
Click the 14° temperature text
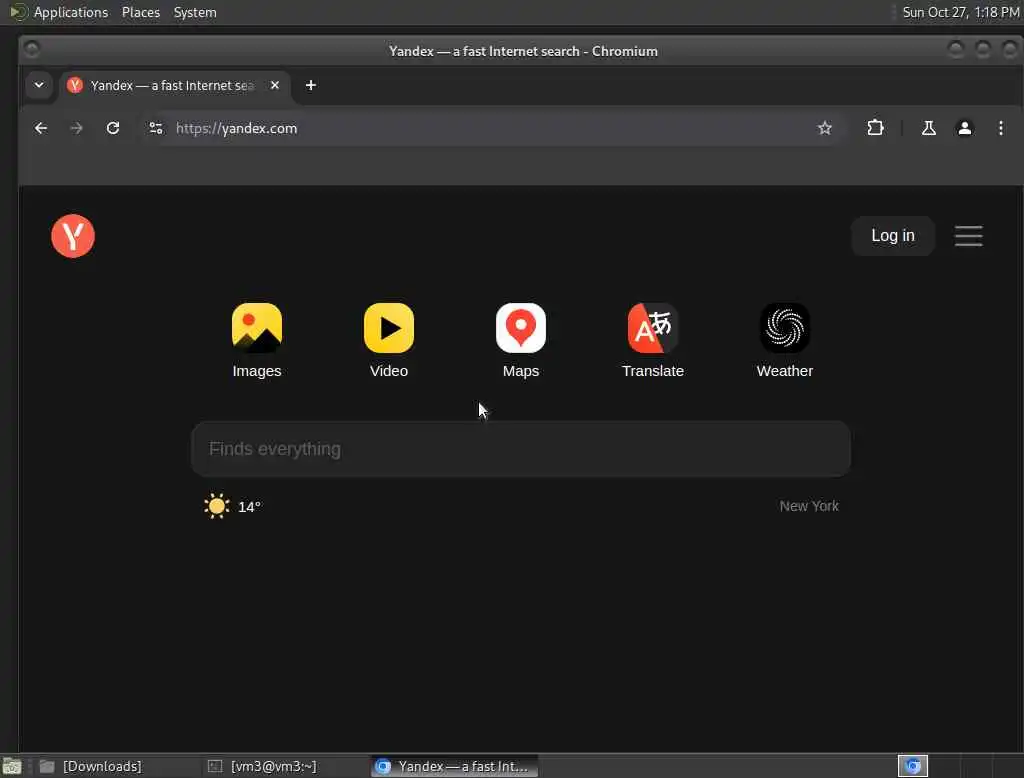click(x=249, y=507)
